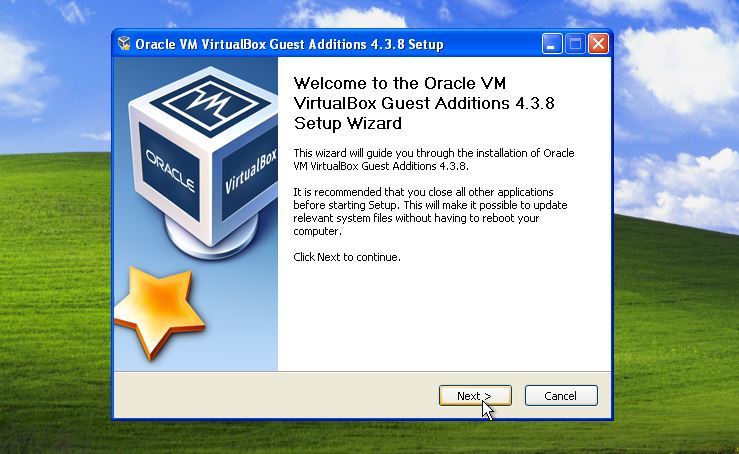Click the window title 'Oracle VM VirtualBox Guest Additions 4.3.8 Setup'
Screen dimensions: 739x454
pos(289,44)
